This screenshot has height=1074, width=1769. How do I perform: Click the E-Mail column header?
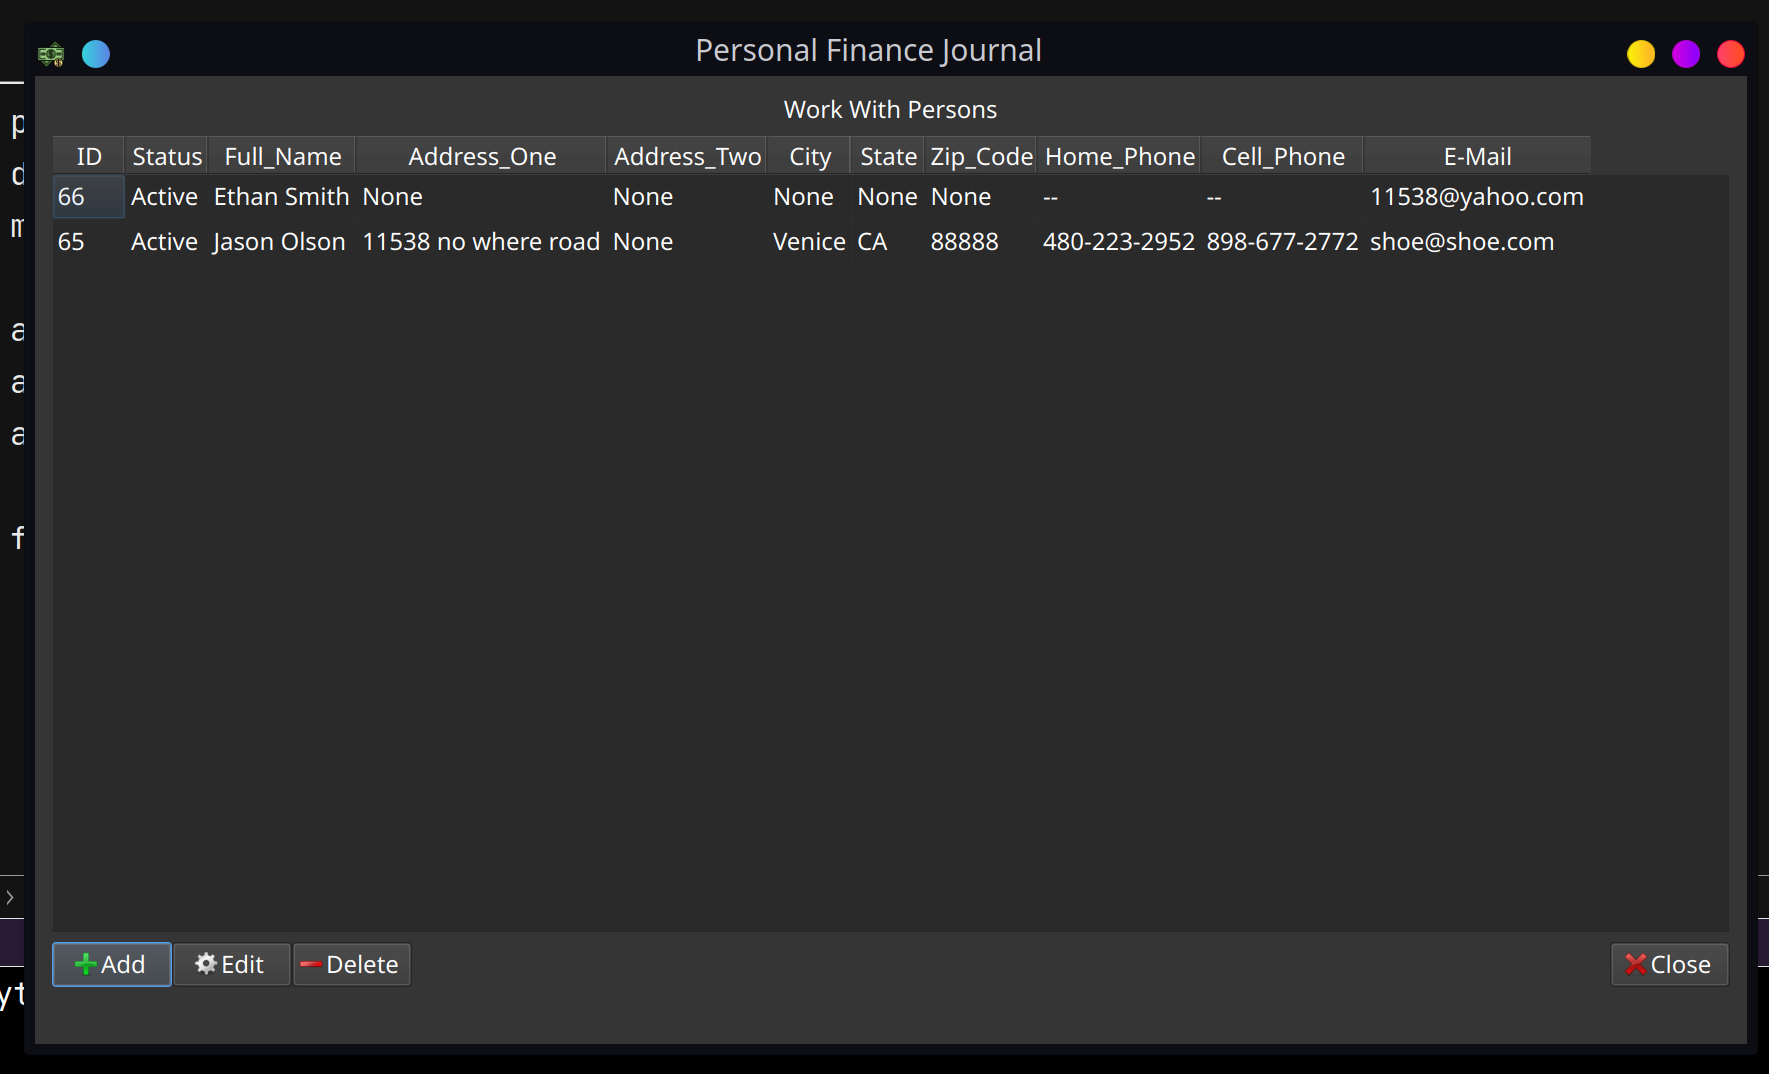point(1476,157)
